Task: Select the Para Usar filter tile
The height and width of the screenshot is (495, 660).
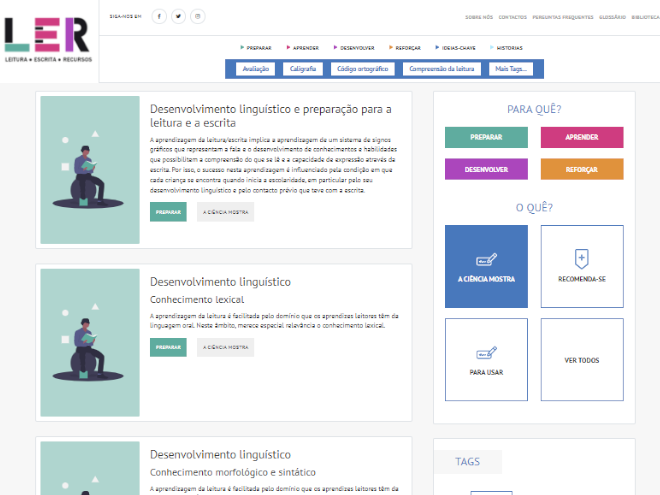Action: point(486,359)
